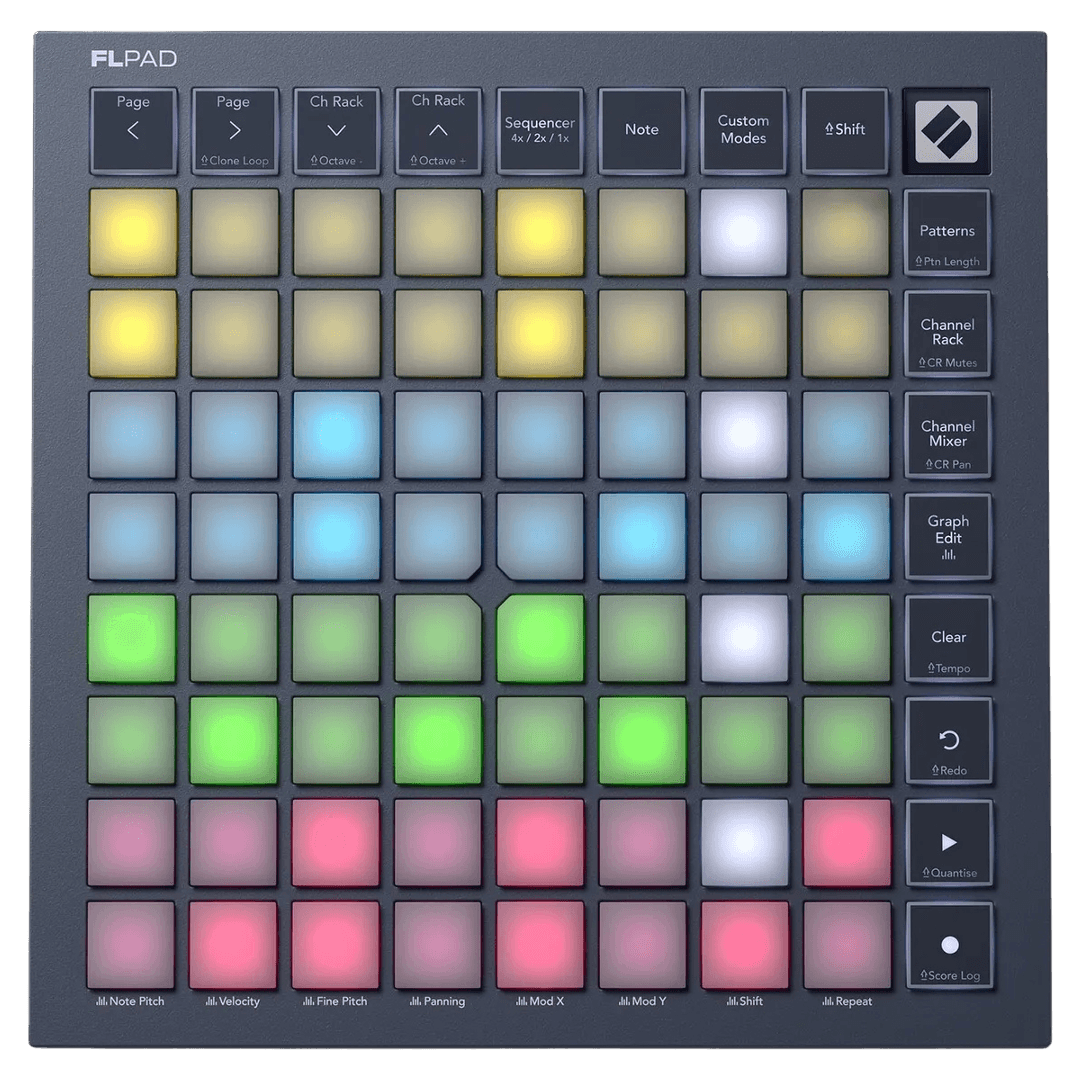Hit the record dot (Score Log) button
This screenshot has width=1080, height=1080.
[x=949, y=946]
